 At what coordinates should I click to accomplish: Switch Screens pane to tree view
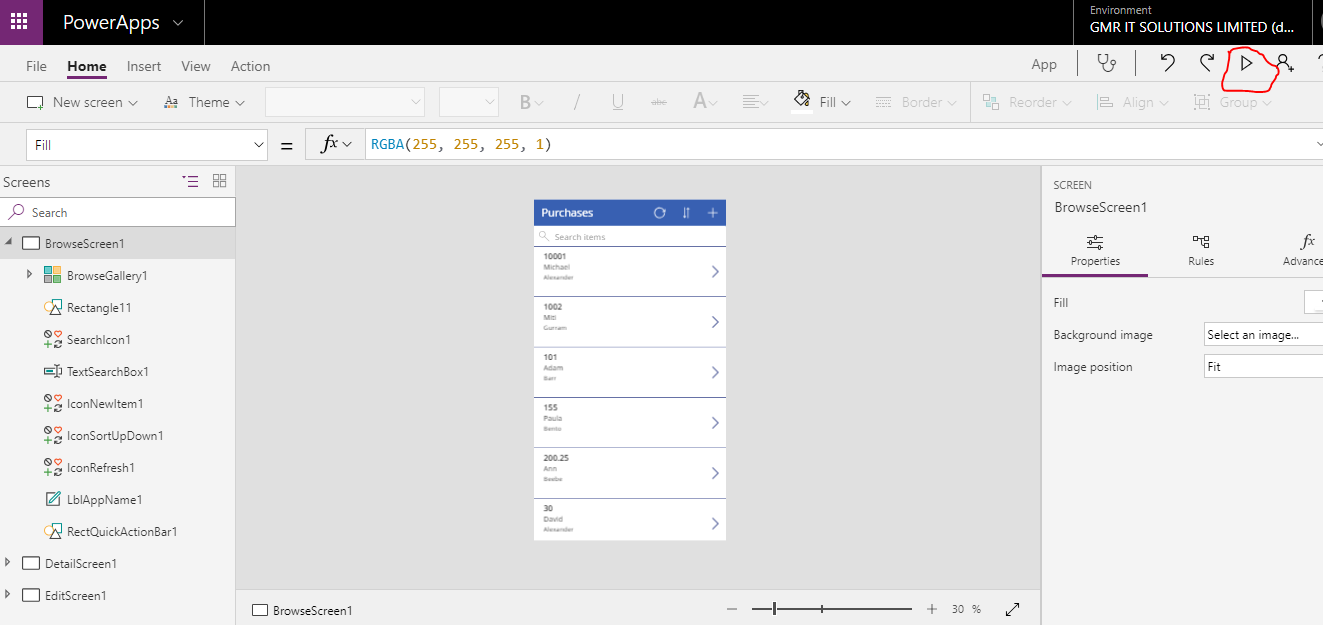pyautogui.click(x=190, y=181)
